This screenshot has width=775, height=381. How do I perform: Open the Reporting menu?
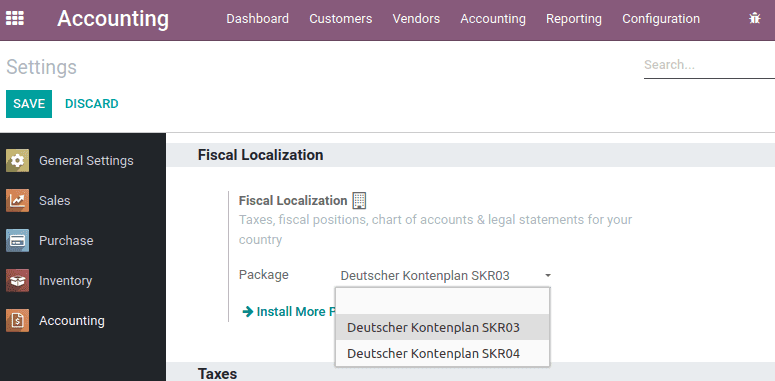click(574, 19)
